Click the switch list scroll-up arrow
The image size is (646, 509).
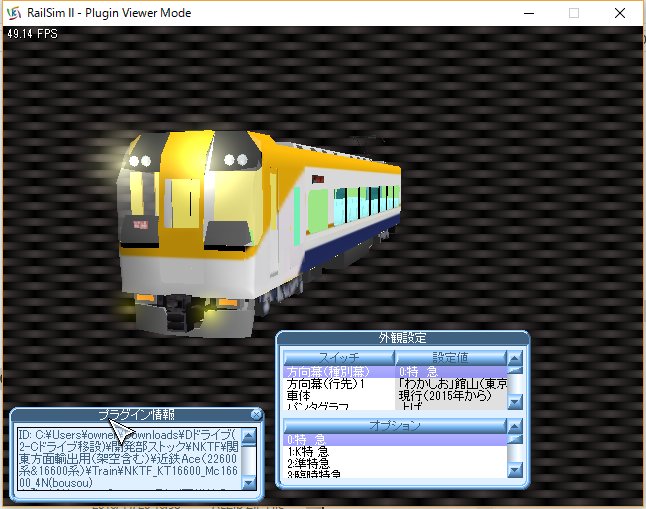pos(515,358)
